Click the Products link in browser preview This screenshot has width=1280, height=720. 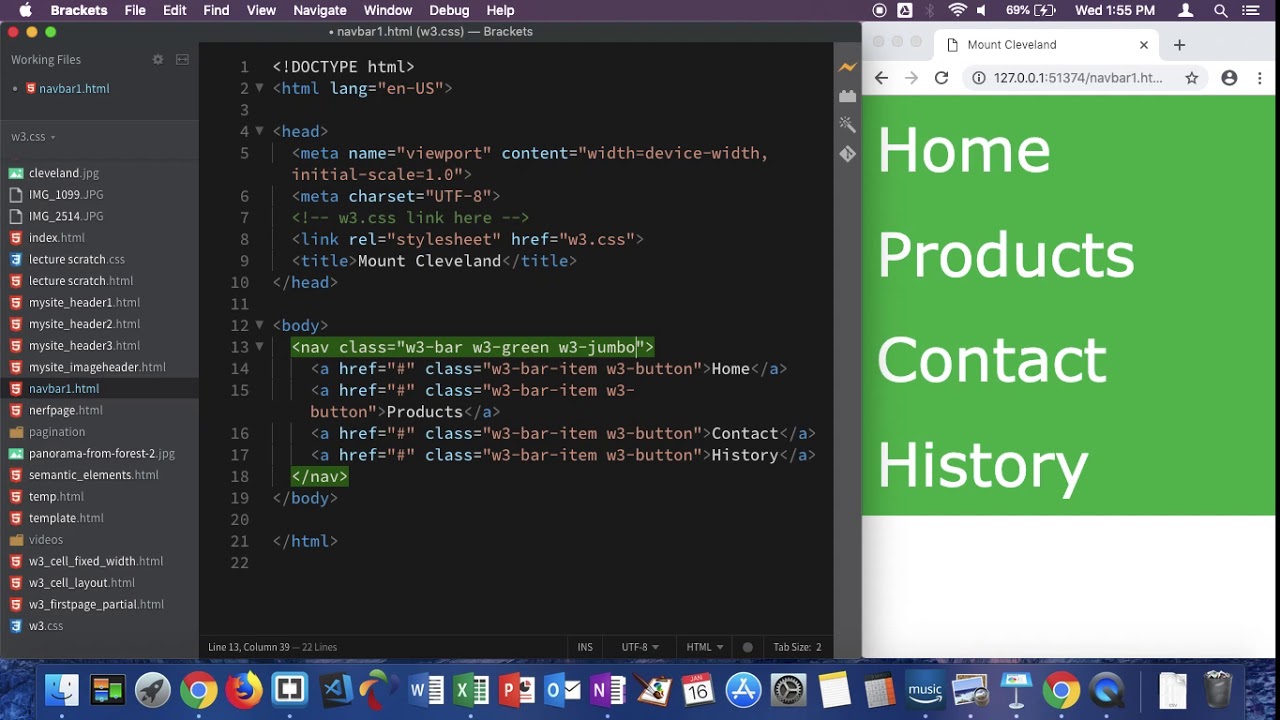(x=1005, y=255)
